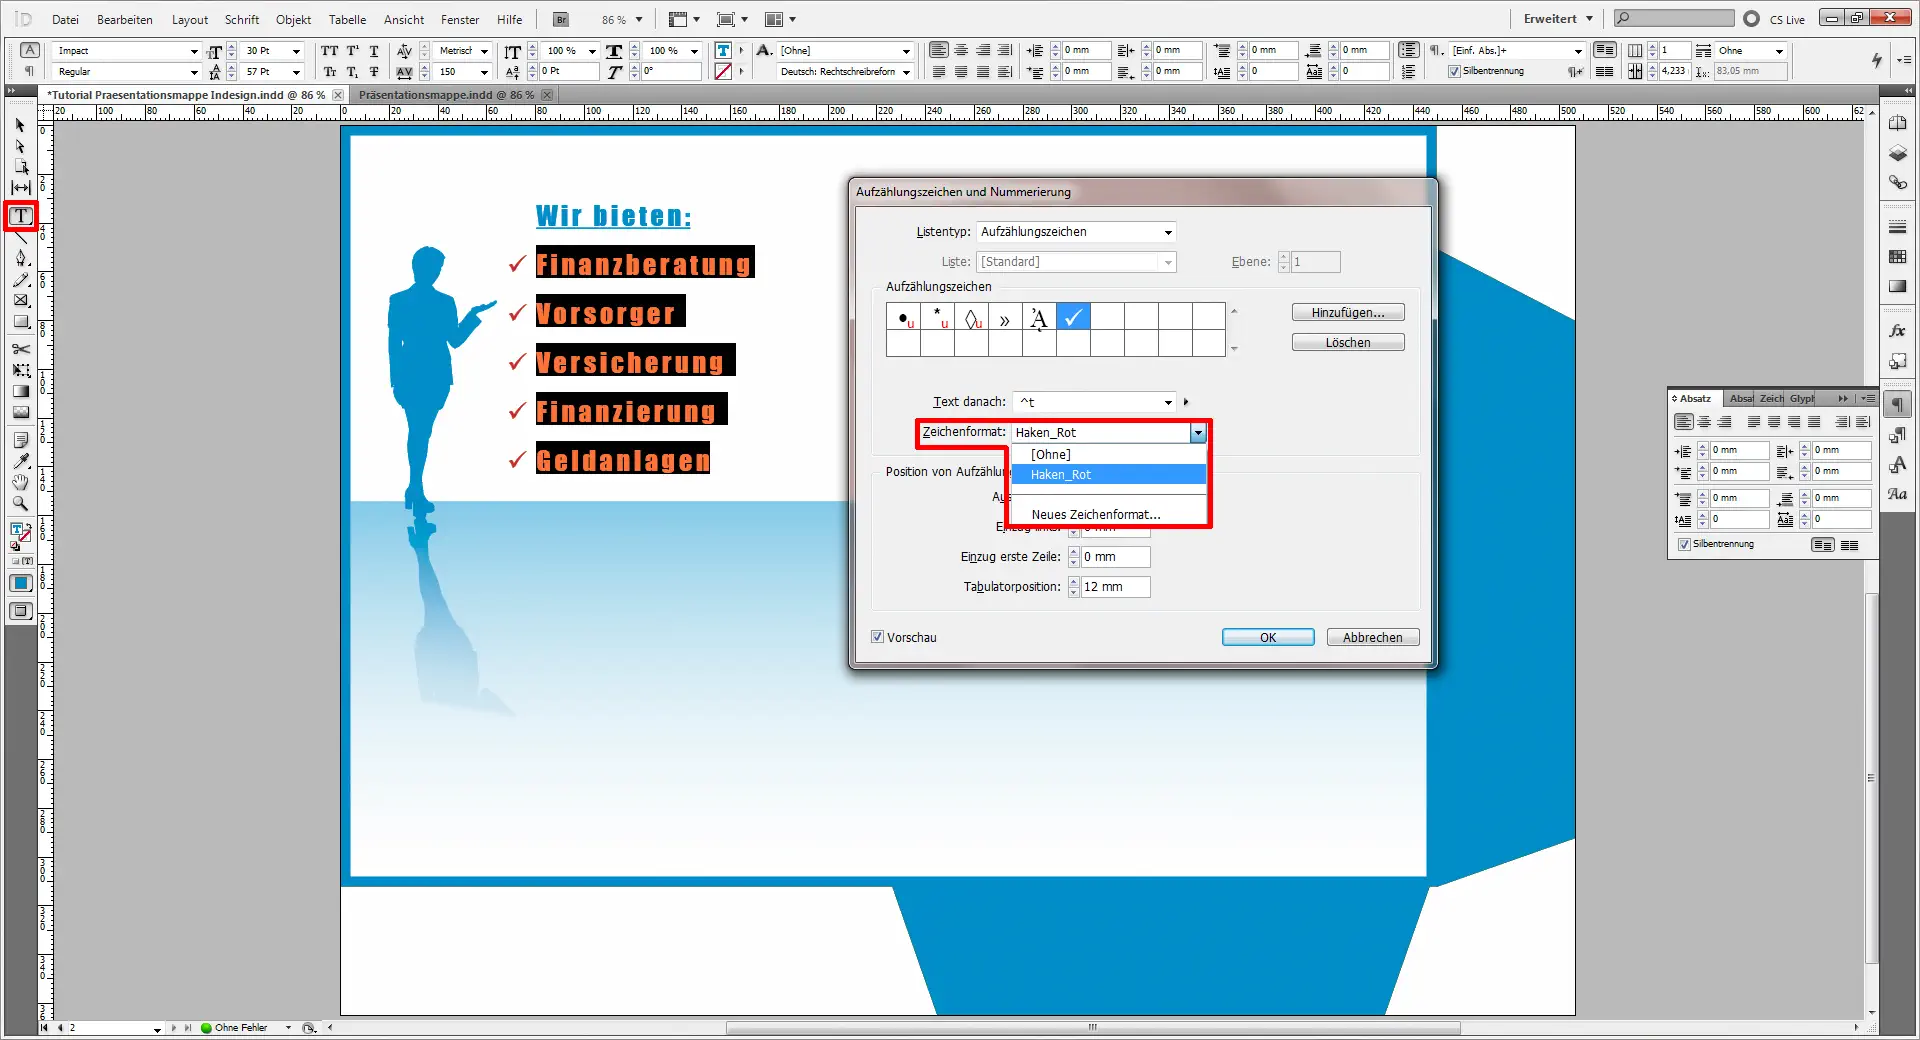This screenshot has height=1040, width=1920.
Task: Select the Direct Selection tool
Action: [20, 147]
